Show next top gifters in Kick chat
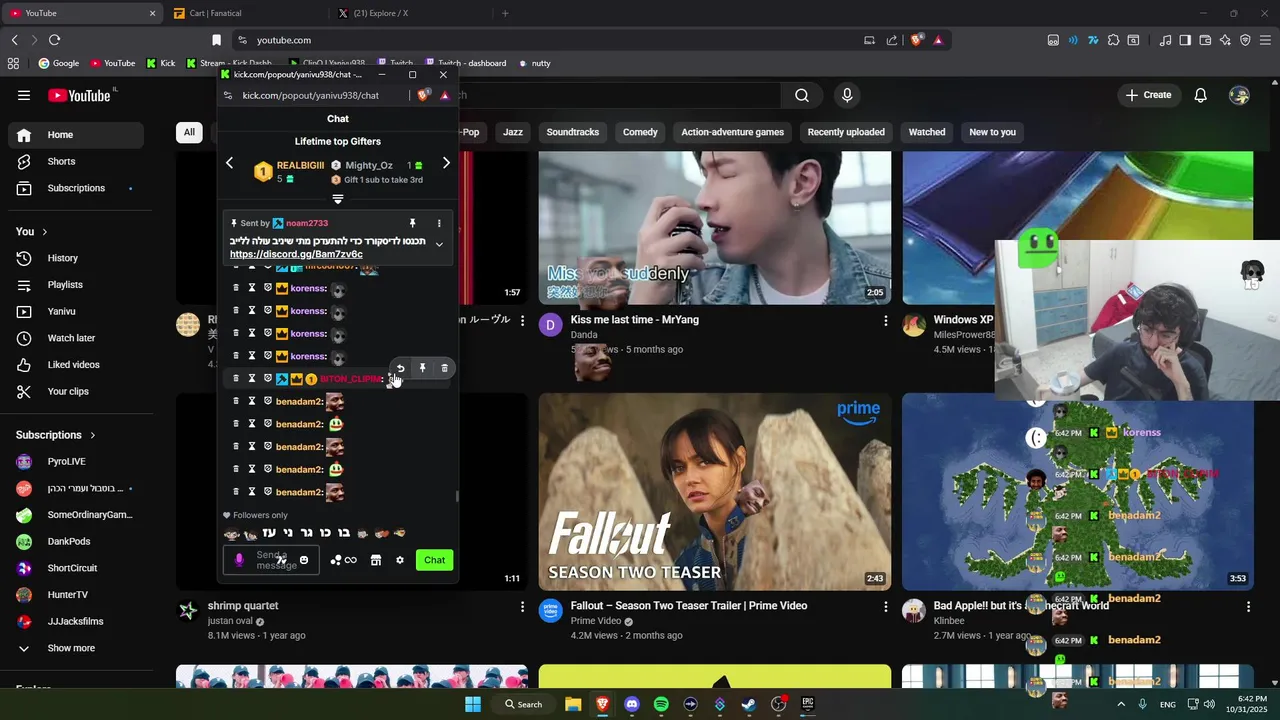This screenshot has width=1280, height=720. click(446, 163)
